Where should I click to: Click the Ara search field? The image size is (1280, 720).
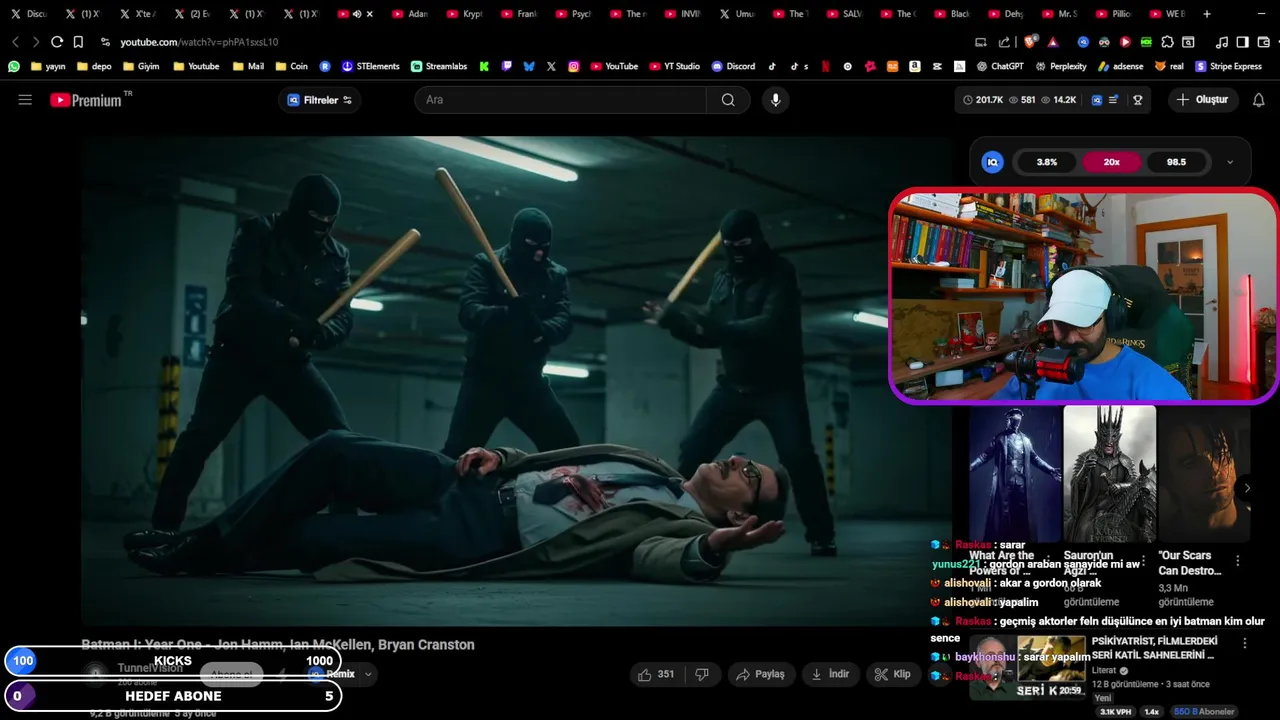[x=560, y=100]
